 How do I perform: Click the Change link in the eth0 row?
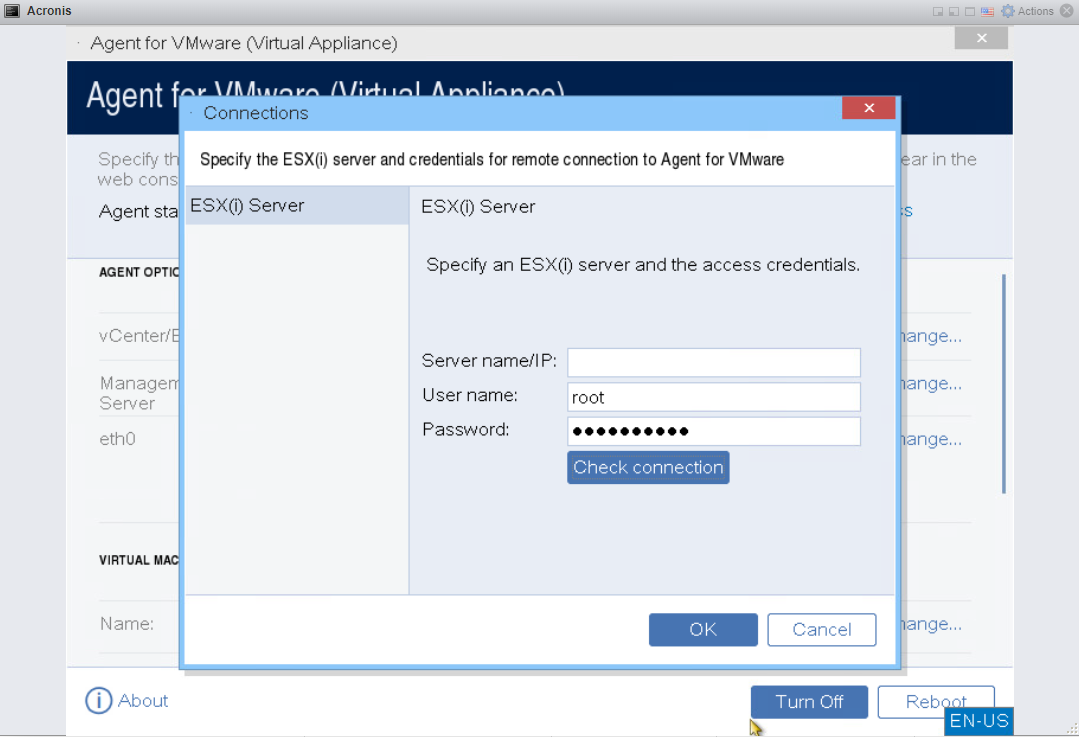(931, 439)
